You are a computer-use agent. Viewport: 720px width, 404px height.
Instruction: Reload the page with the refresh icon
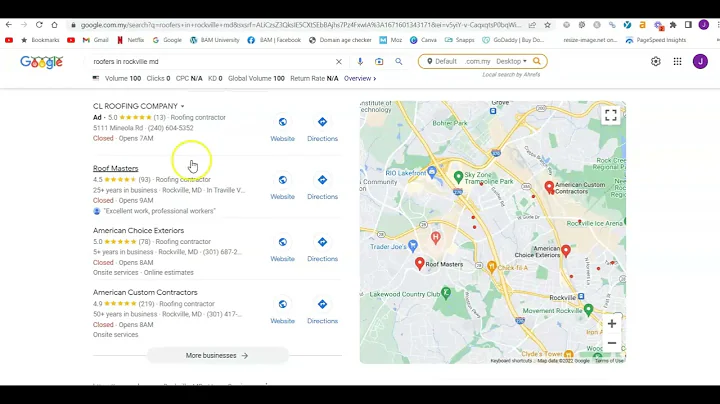pyautogui.click(x=39, y=25)
